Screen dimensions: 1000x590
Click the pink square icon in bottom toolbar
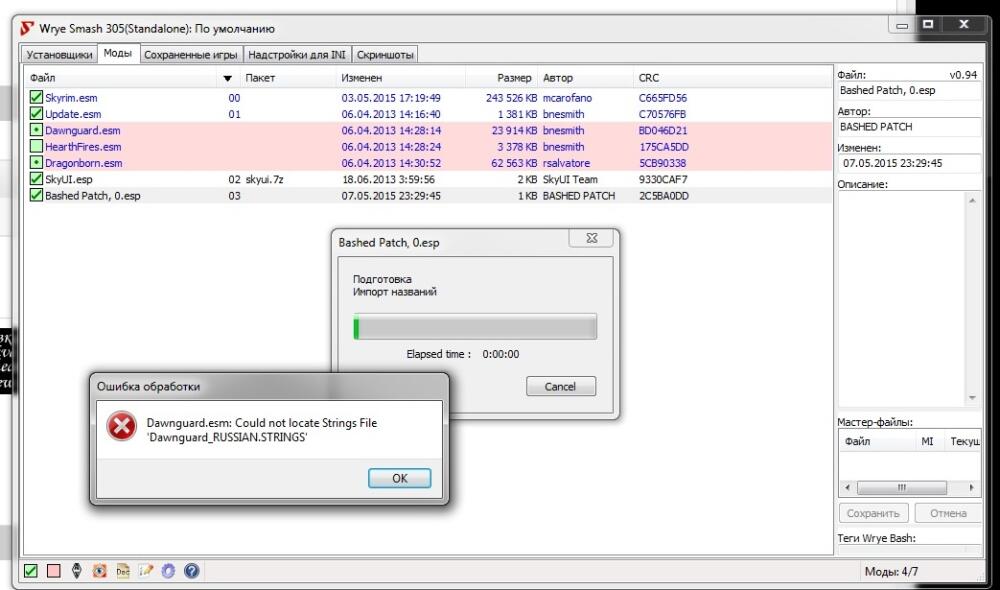(54, 571)
